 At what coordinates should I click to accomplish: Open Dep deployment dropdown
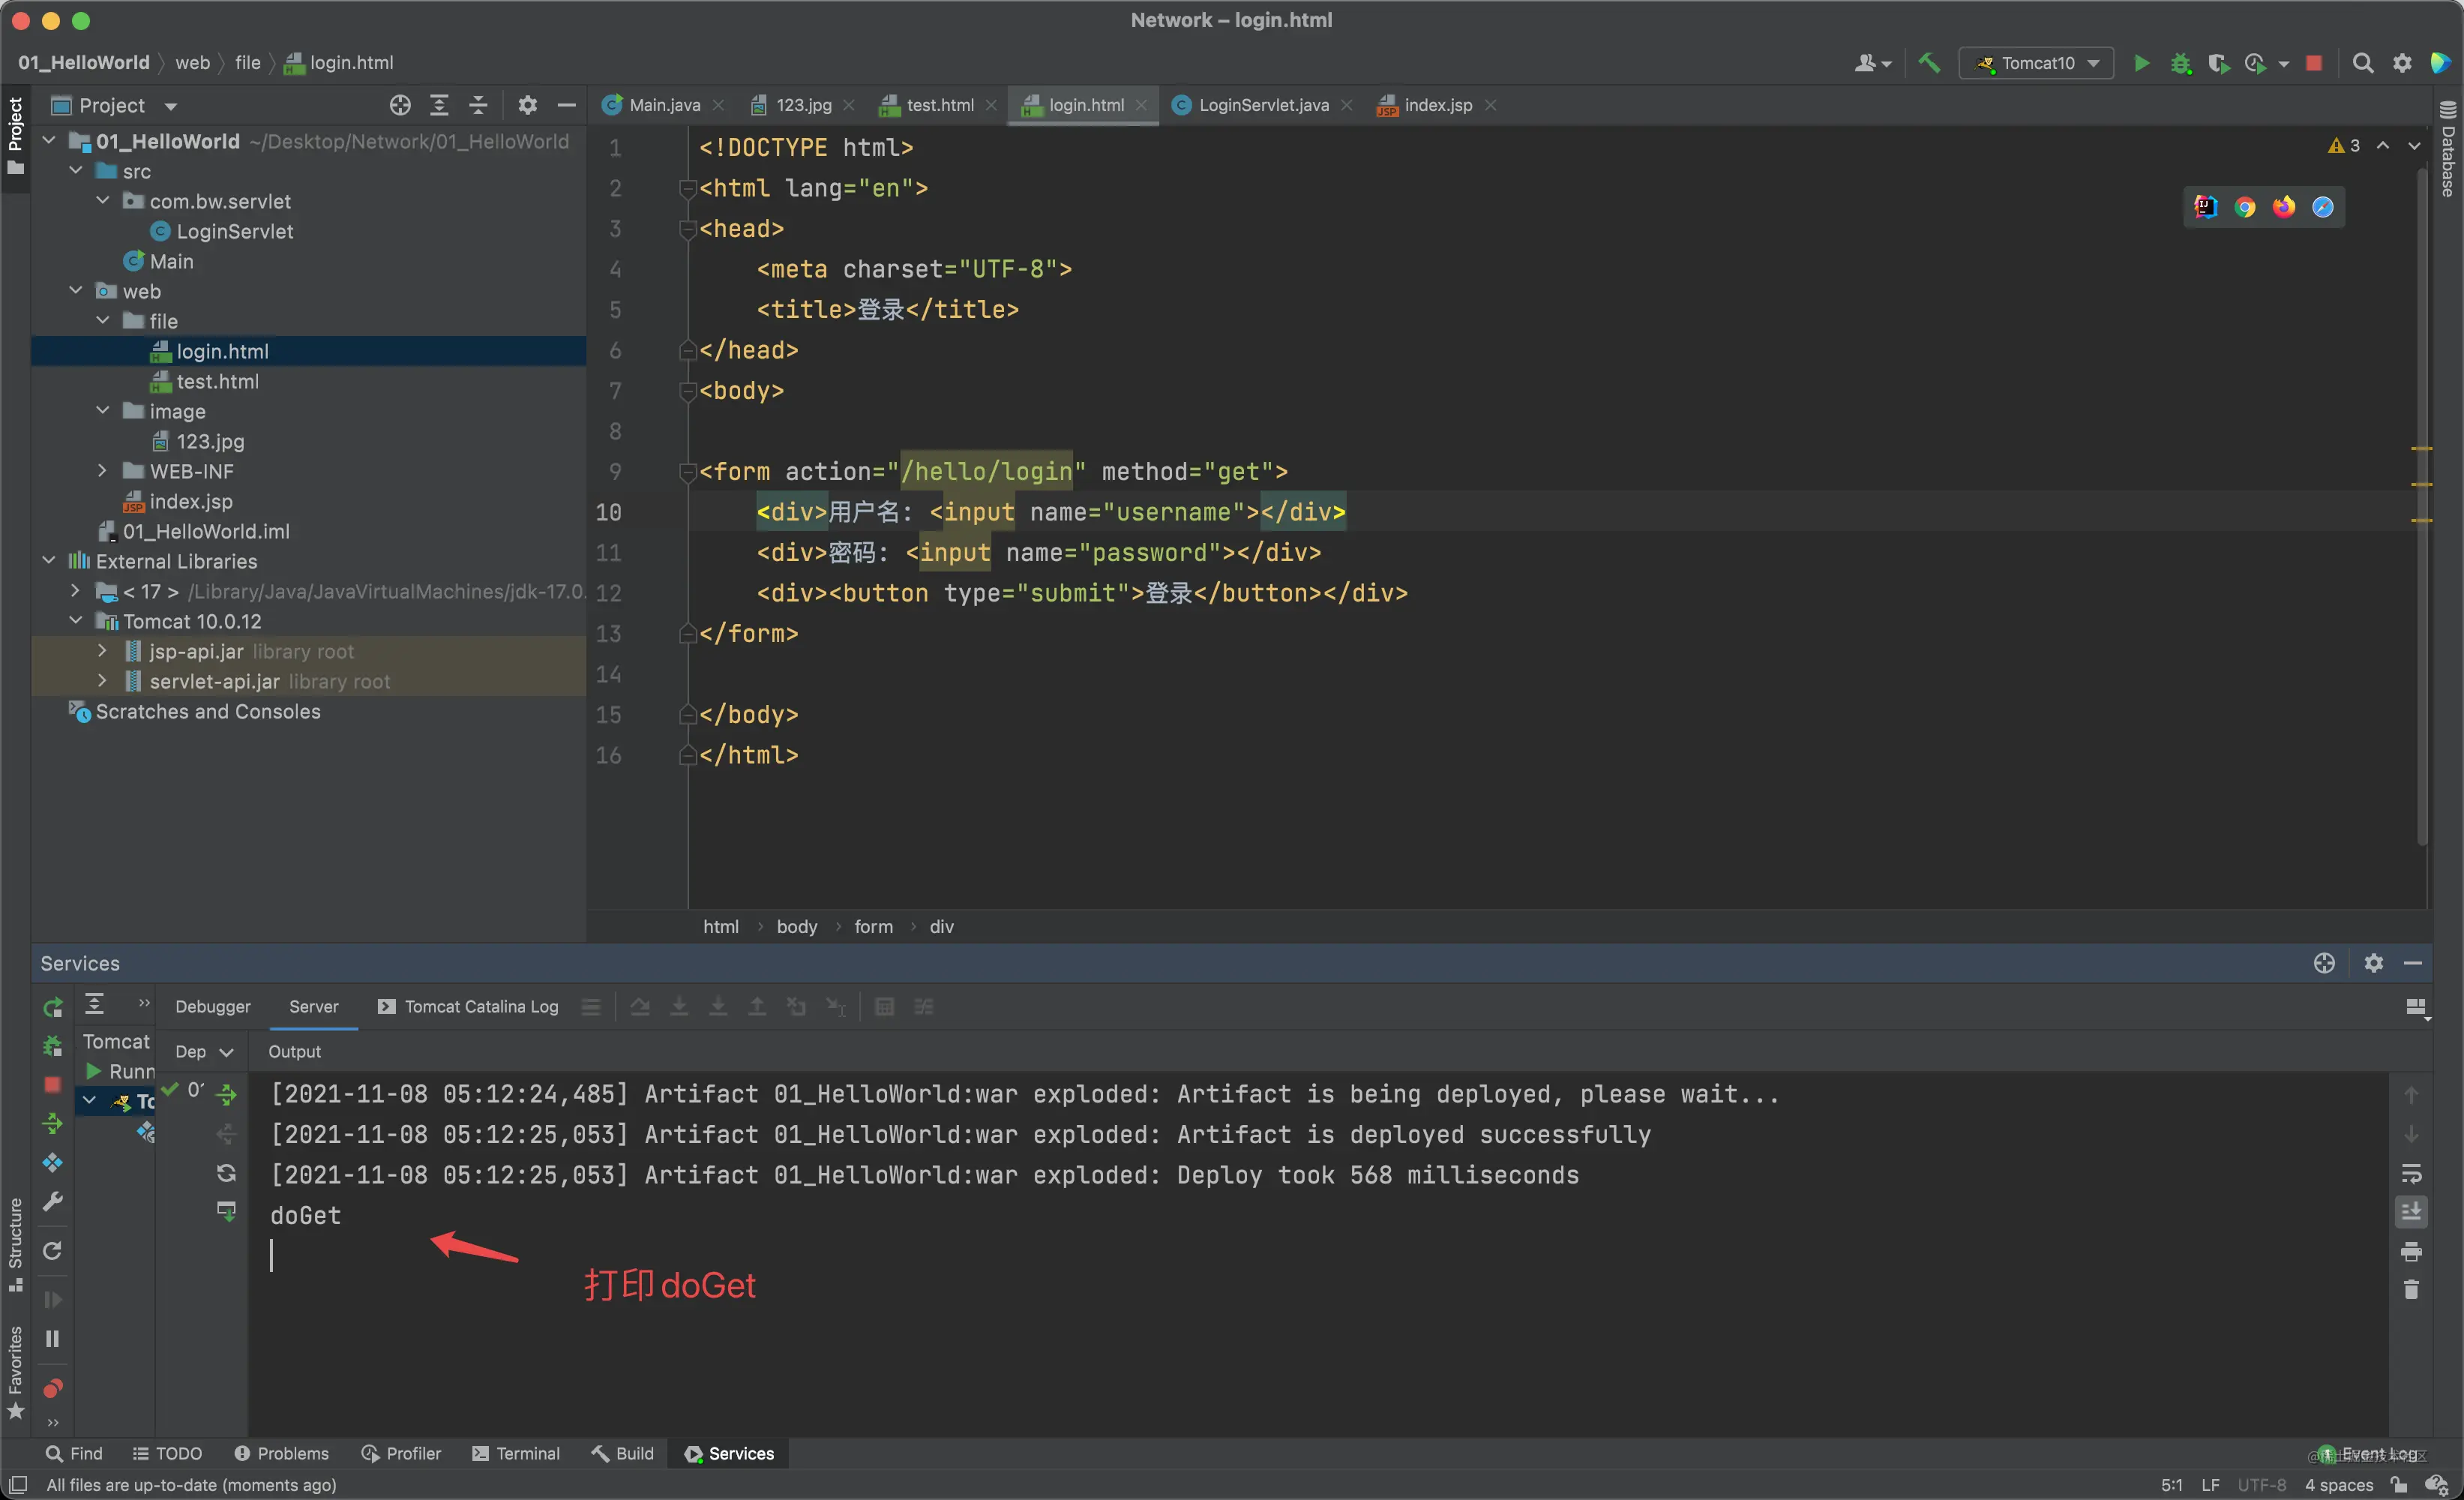[204, 1052]
